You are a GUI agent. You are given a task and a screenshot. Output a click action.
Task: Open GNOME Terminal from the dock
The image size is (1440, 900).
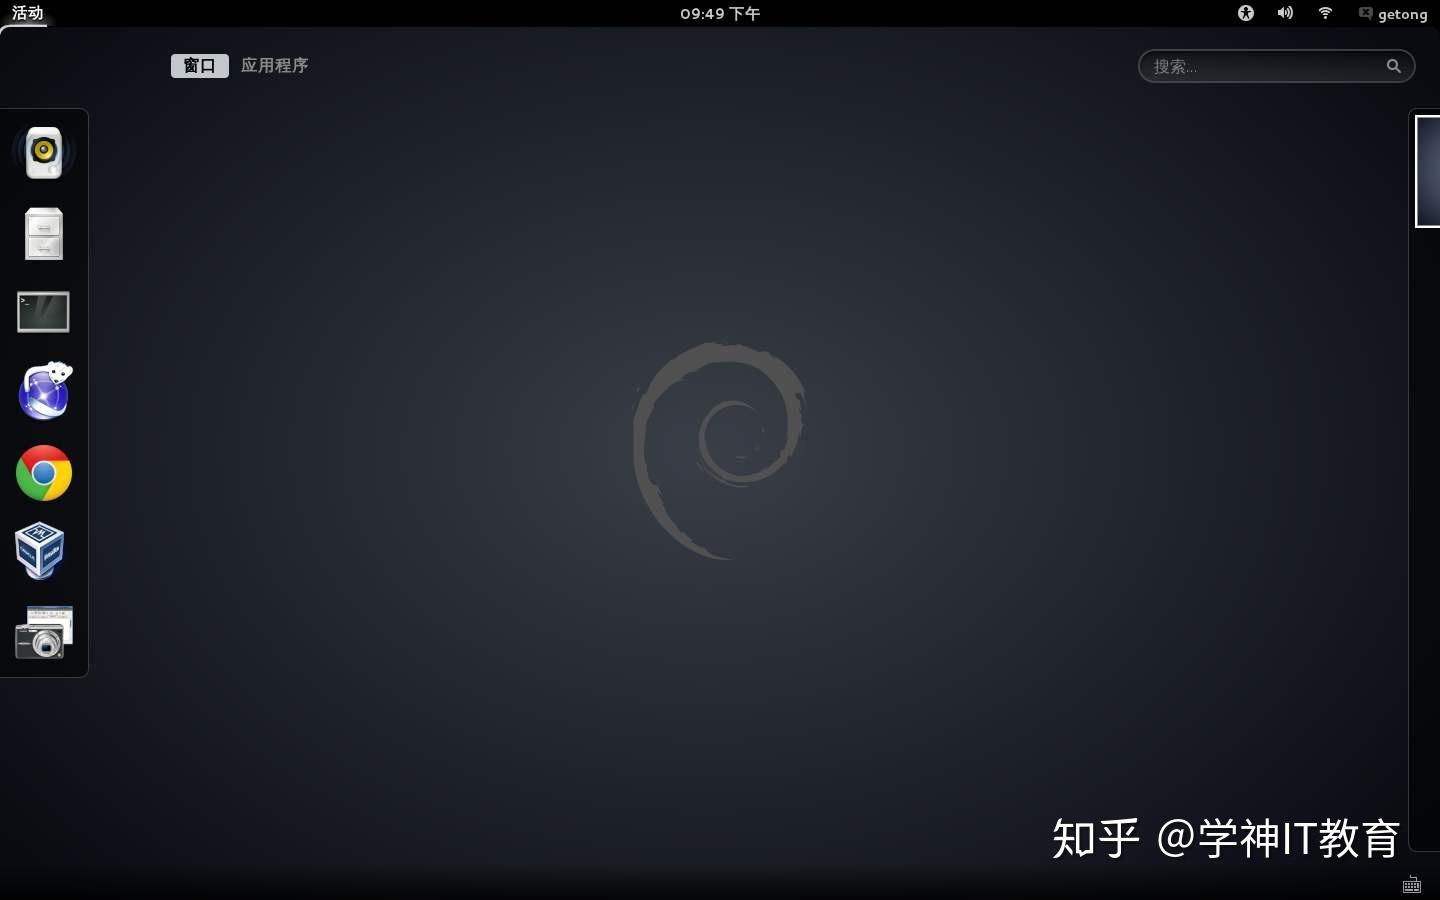tap(43, 312)
